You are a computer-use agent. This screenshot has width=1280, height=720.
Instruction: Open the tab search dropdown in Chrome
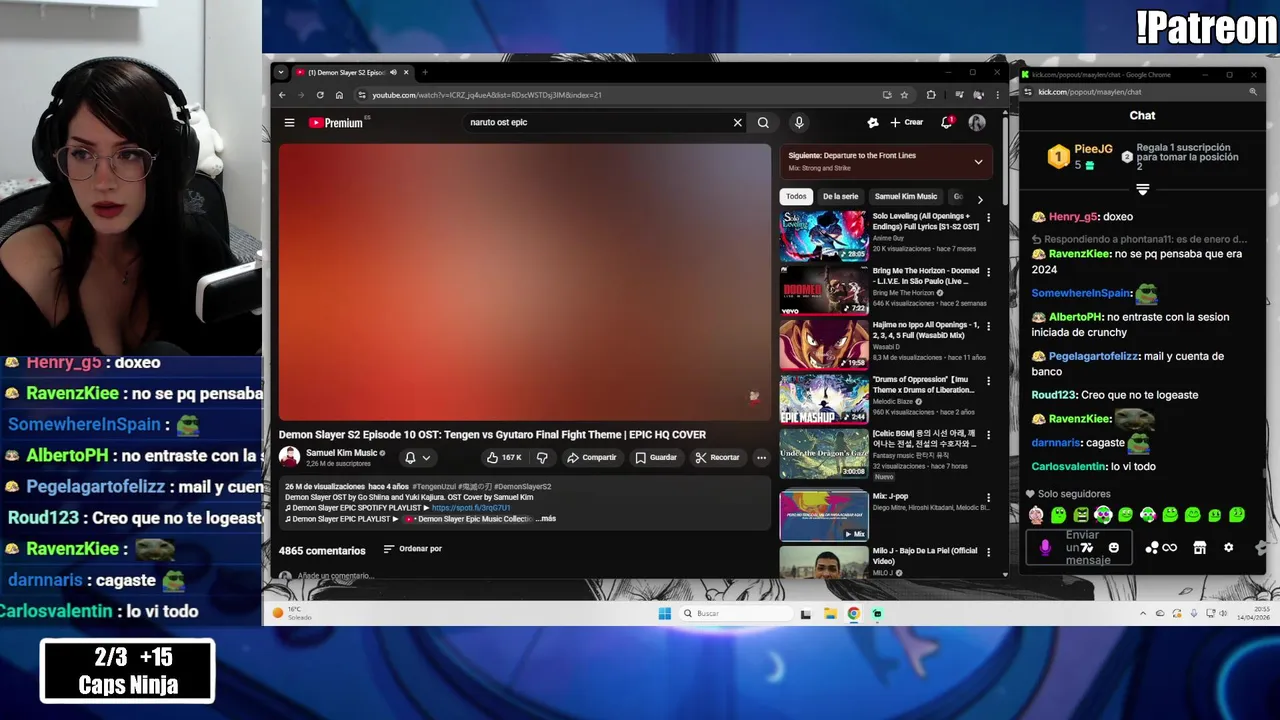click(x=281, y=72)
